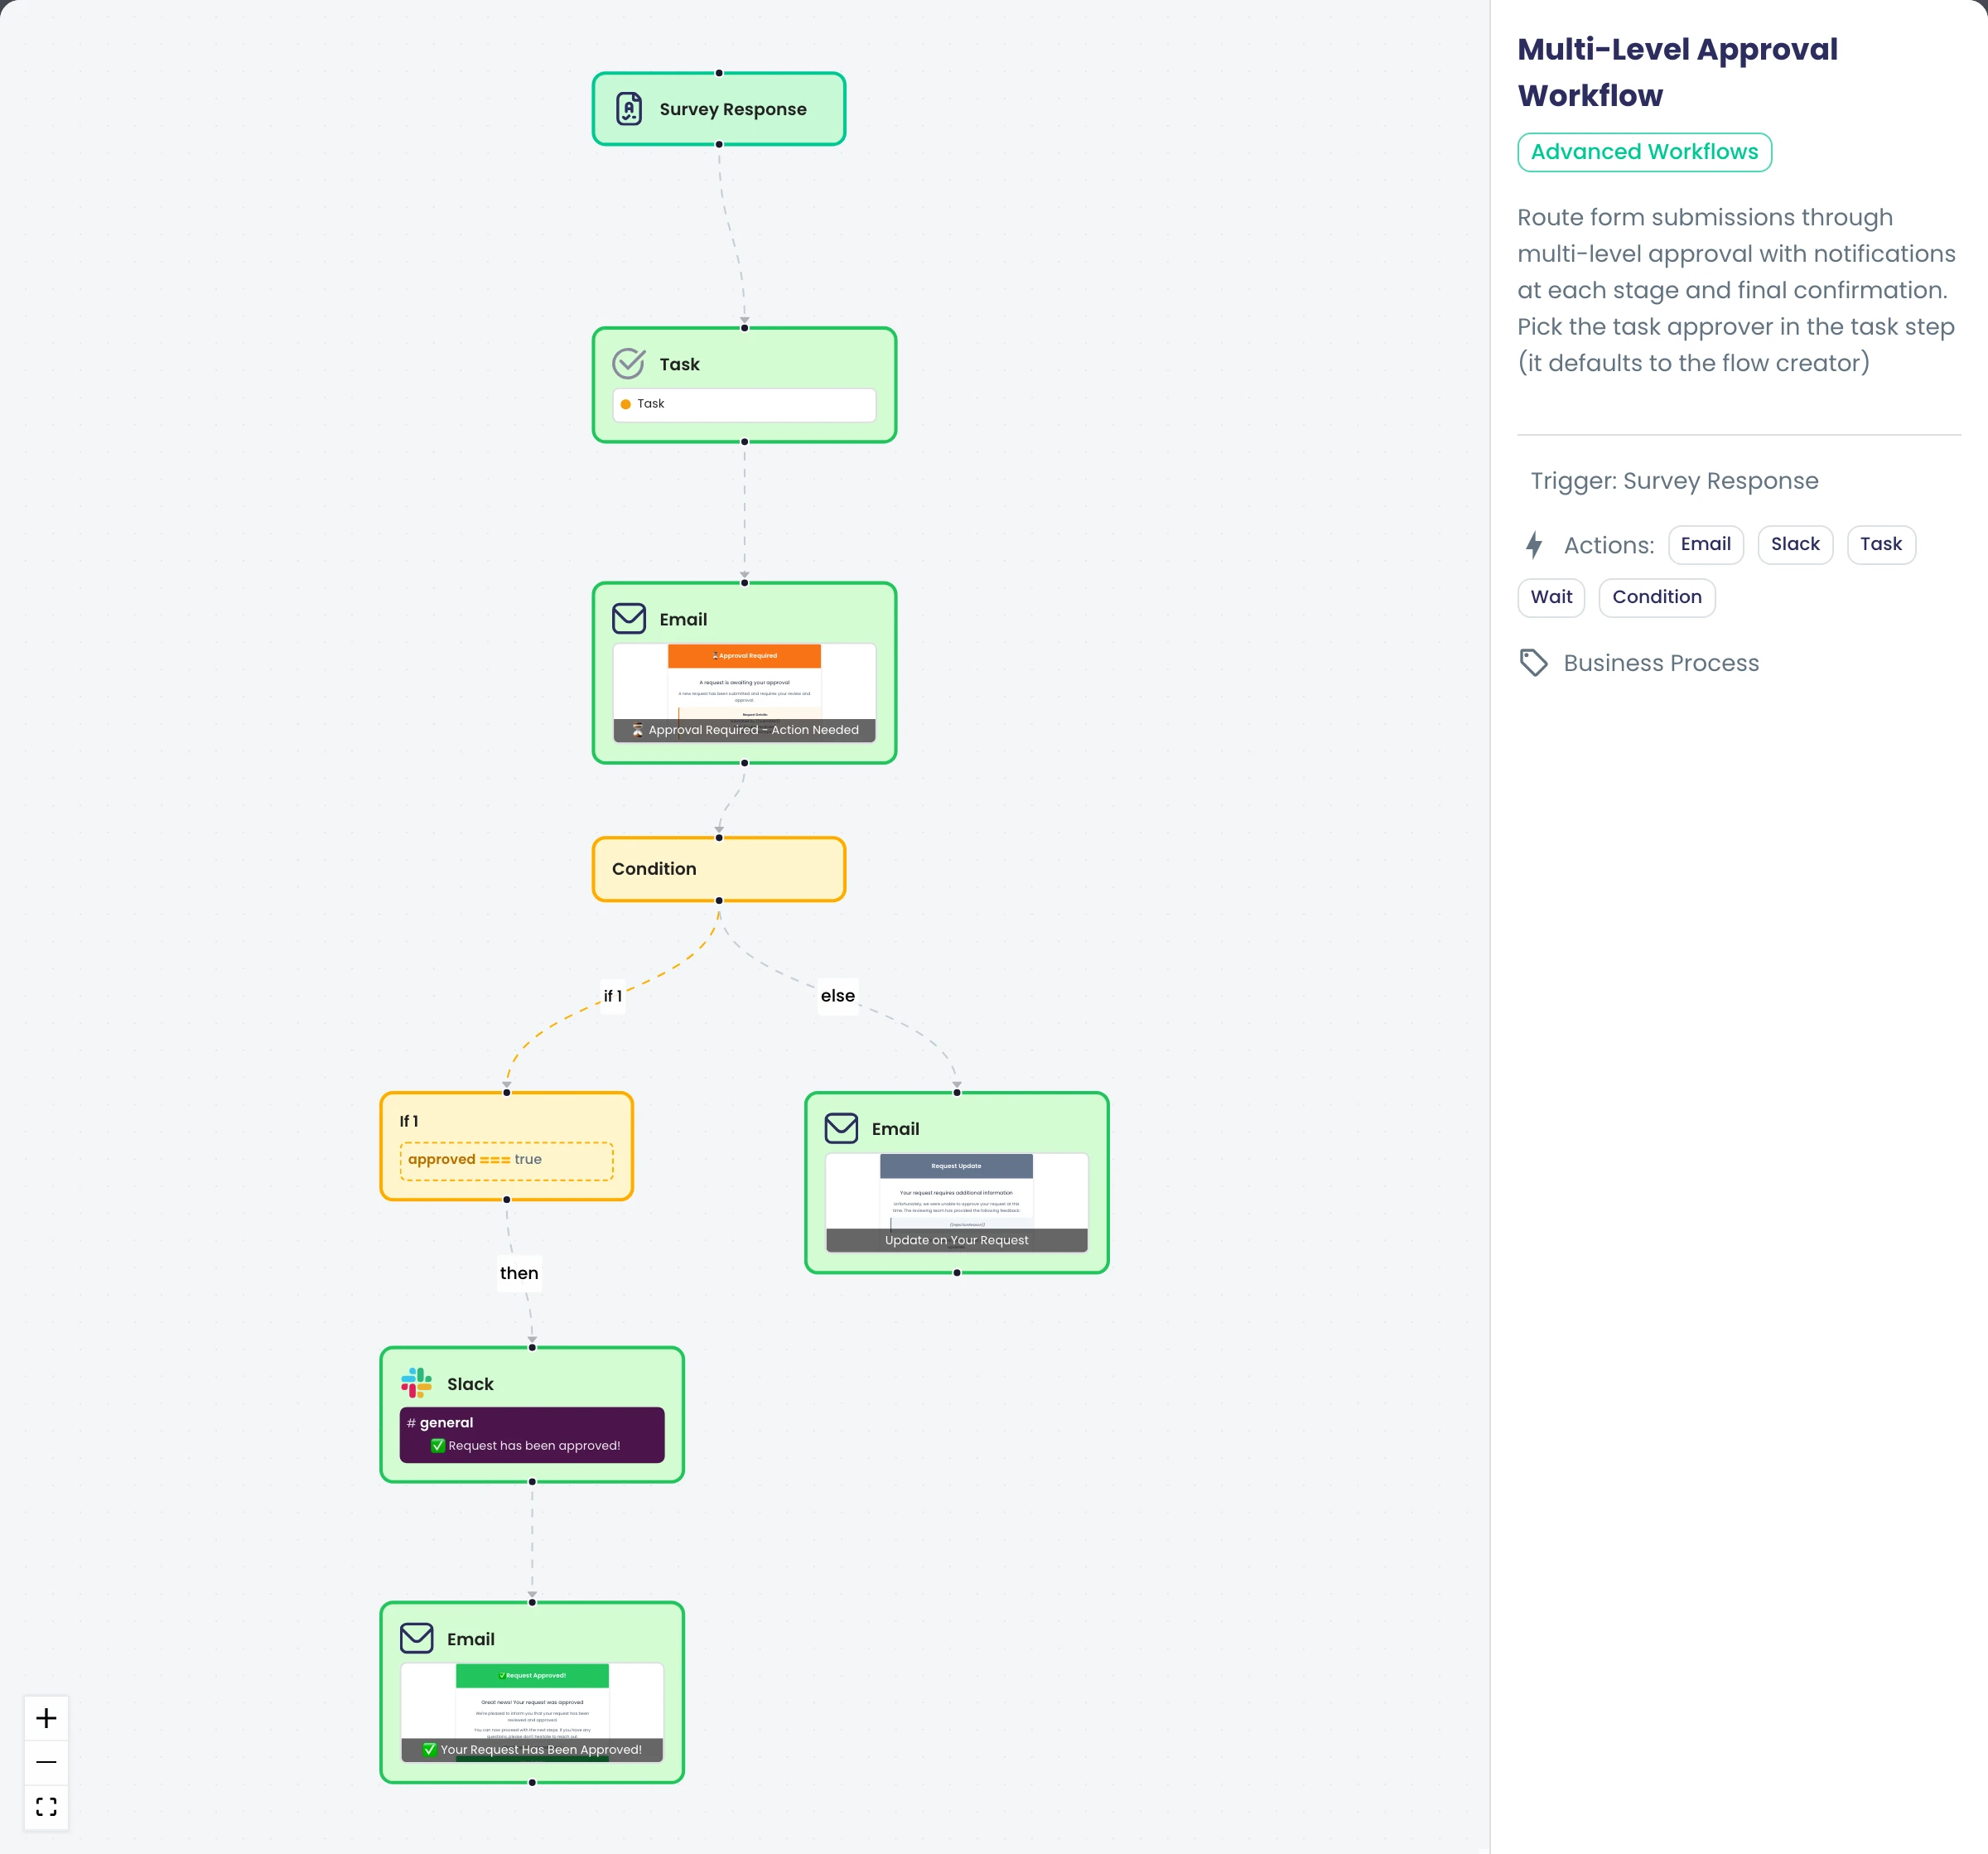Click the Condition action chip
This screenshot has width=1988, height=1854.
pyautogui.click(x=1657, y=597)
